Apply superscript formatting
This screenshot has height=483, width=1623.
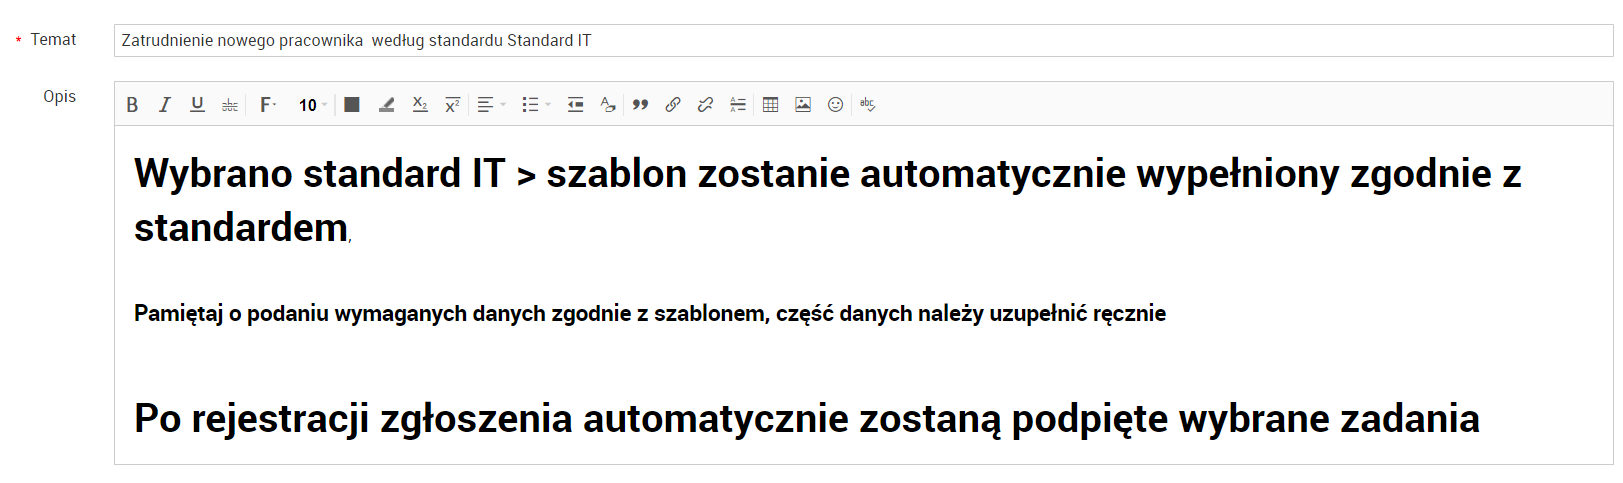pyautogui.click(x=452, y=105)
